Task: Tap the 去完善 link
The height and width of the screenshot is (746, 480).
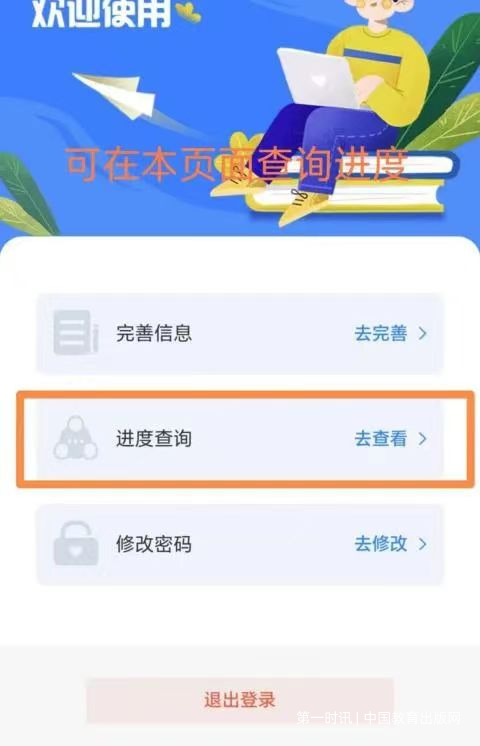Action: point(381,333)
